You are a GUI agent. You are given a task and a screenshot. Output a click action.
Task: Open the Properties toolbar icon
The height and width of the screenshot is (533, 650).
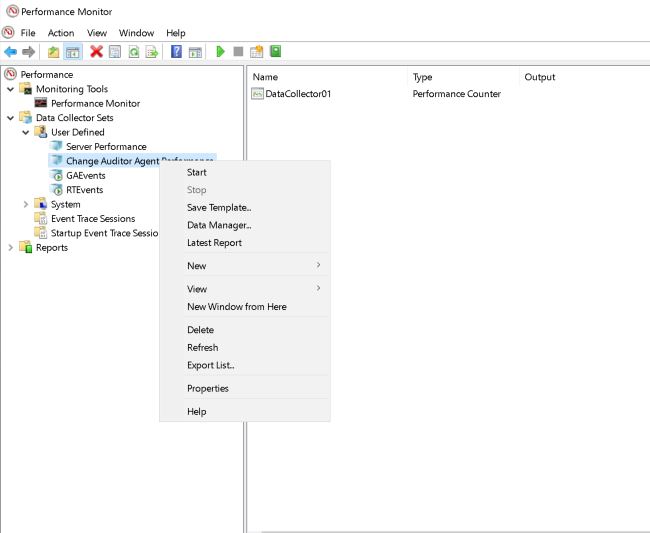115,52
